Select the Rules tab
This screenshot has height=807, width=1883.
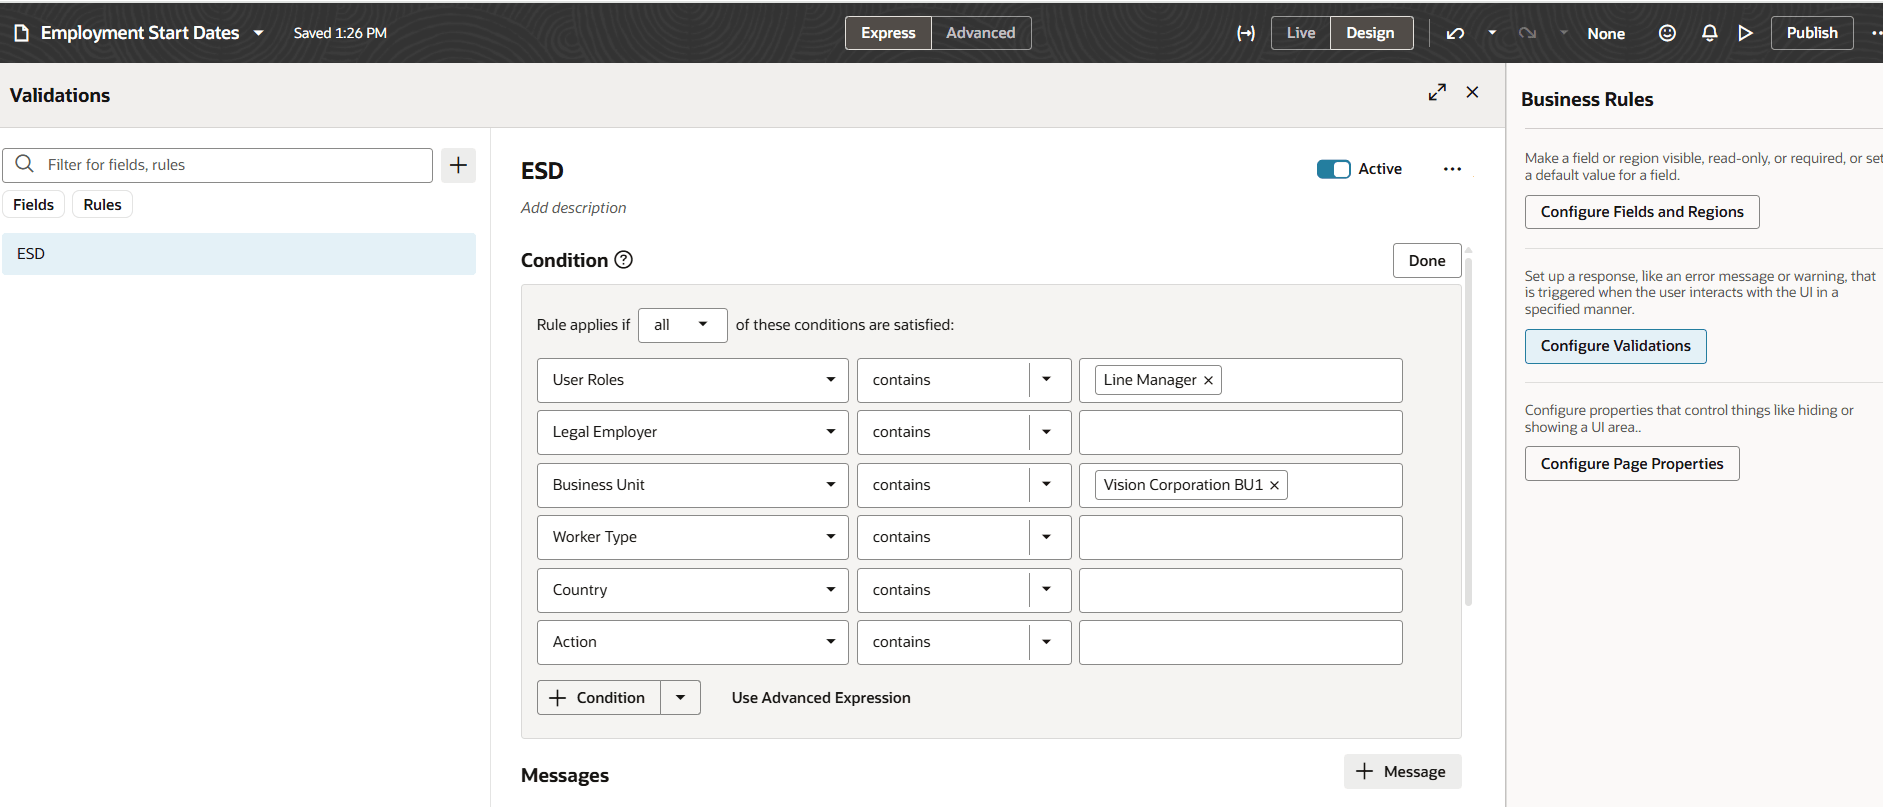(x=102, y=205)
